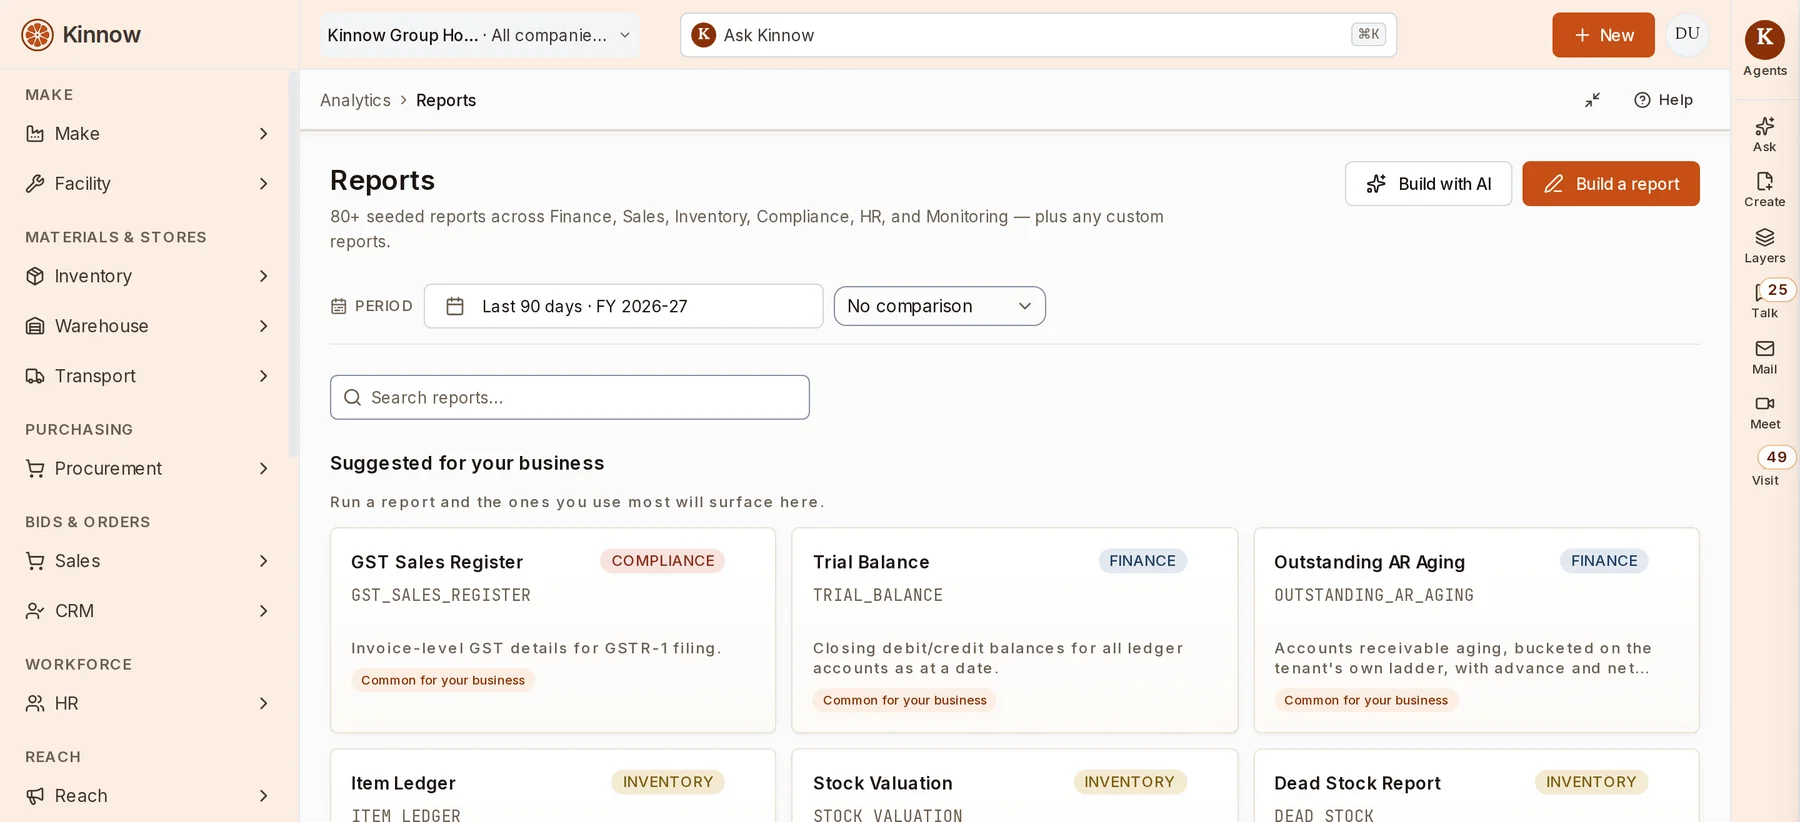Open the Ask sparkle icon
1800x822 pixels.
tap(1765, 126)
